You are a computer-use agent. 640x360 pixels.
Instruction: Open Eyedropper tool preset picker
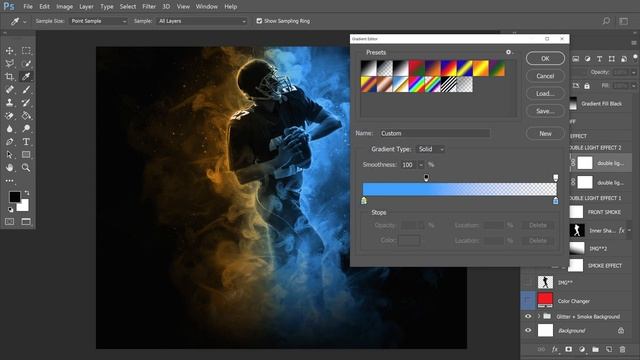tap(24, 21)
